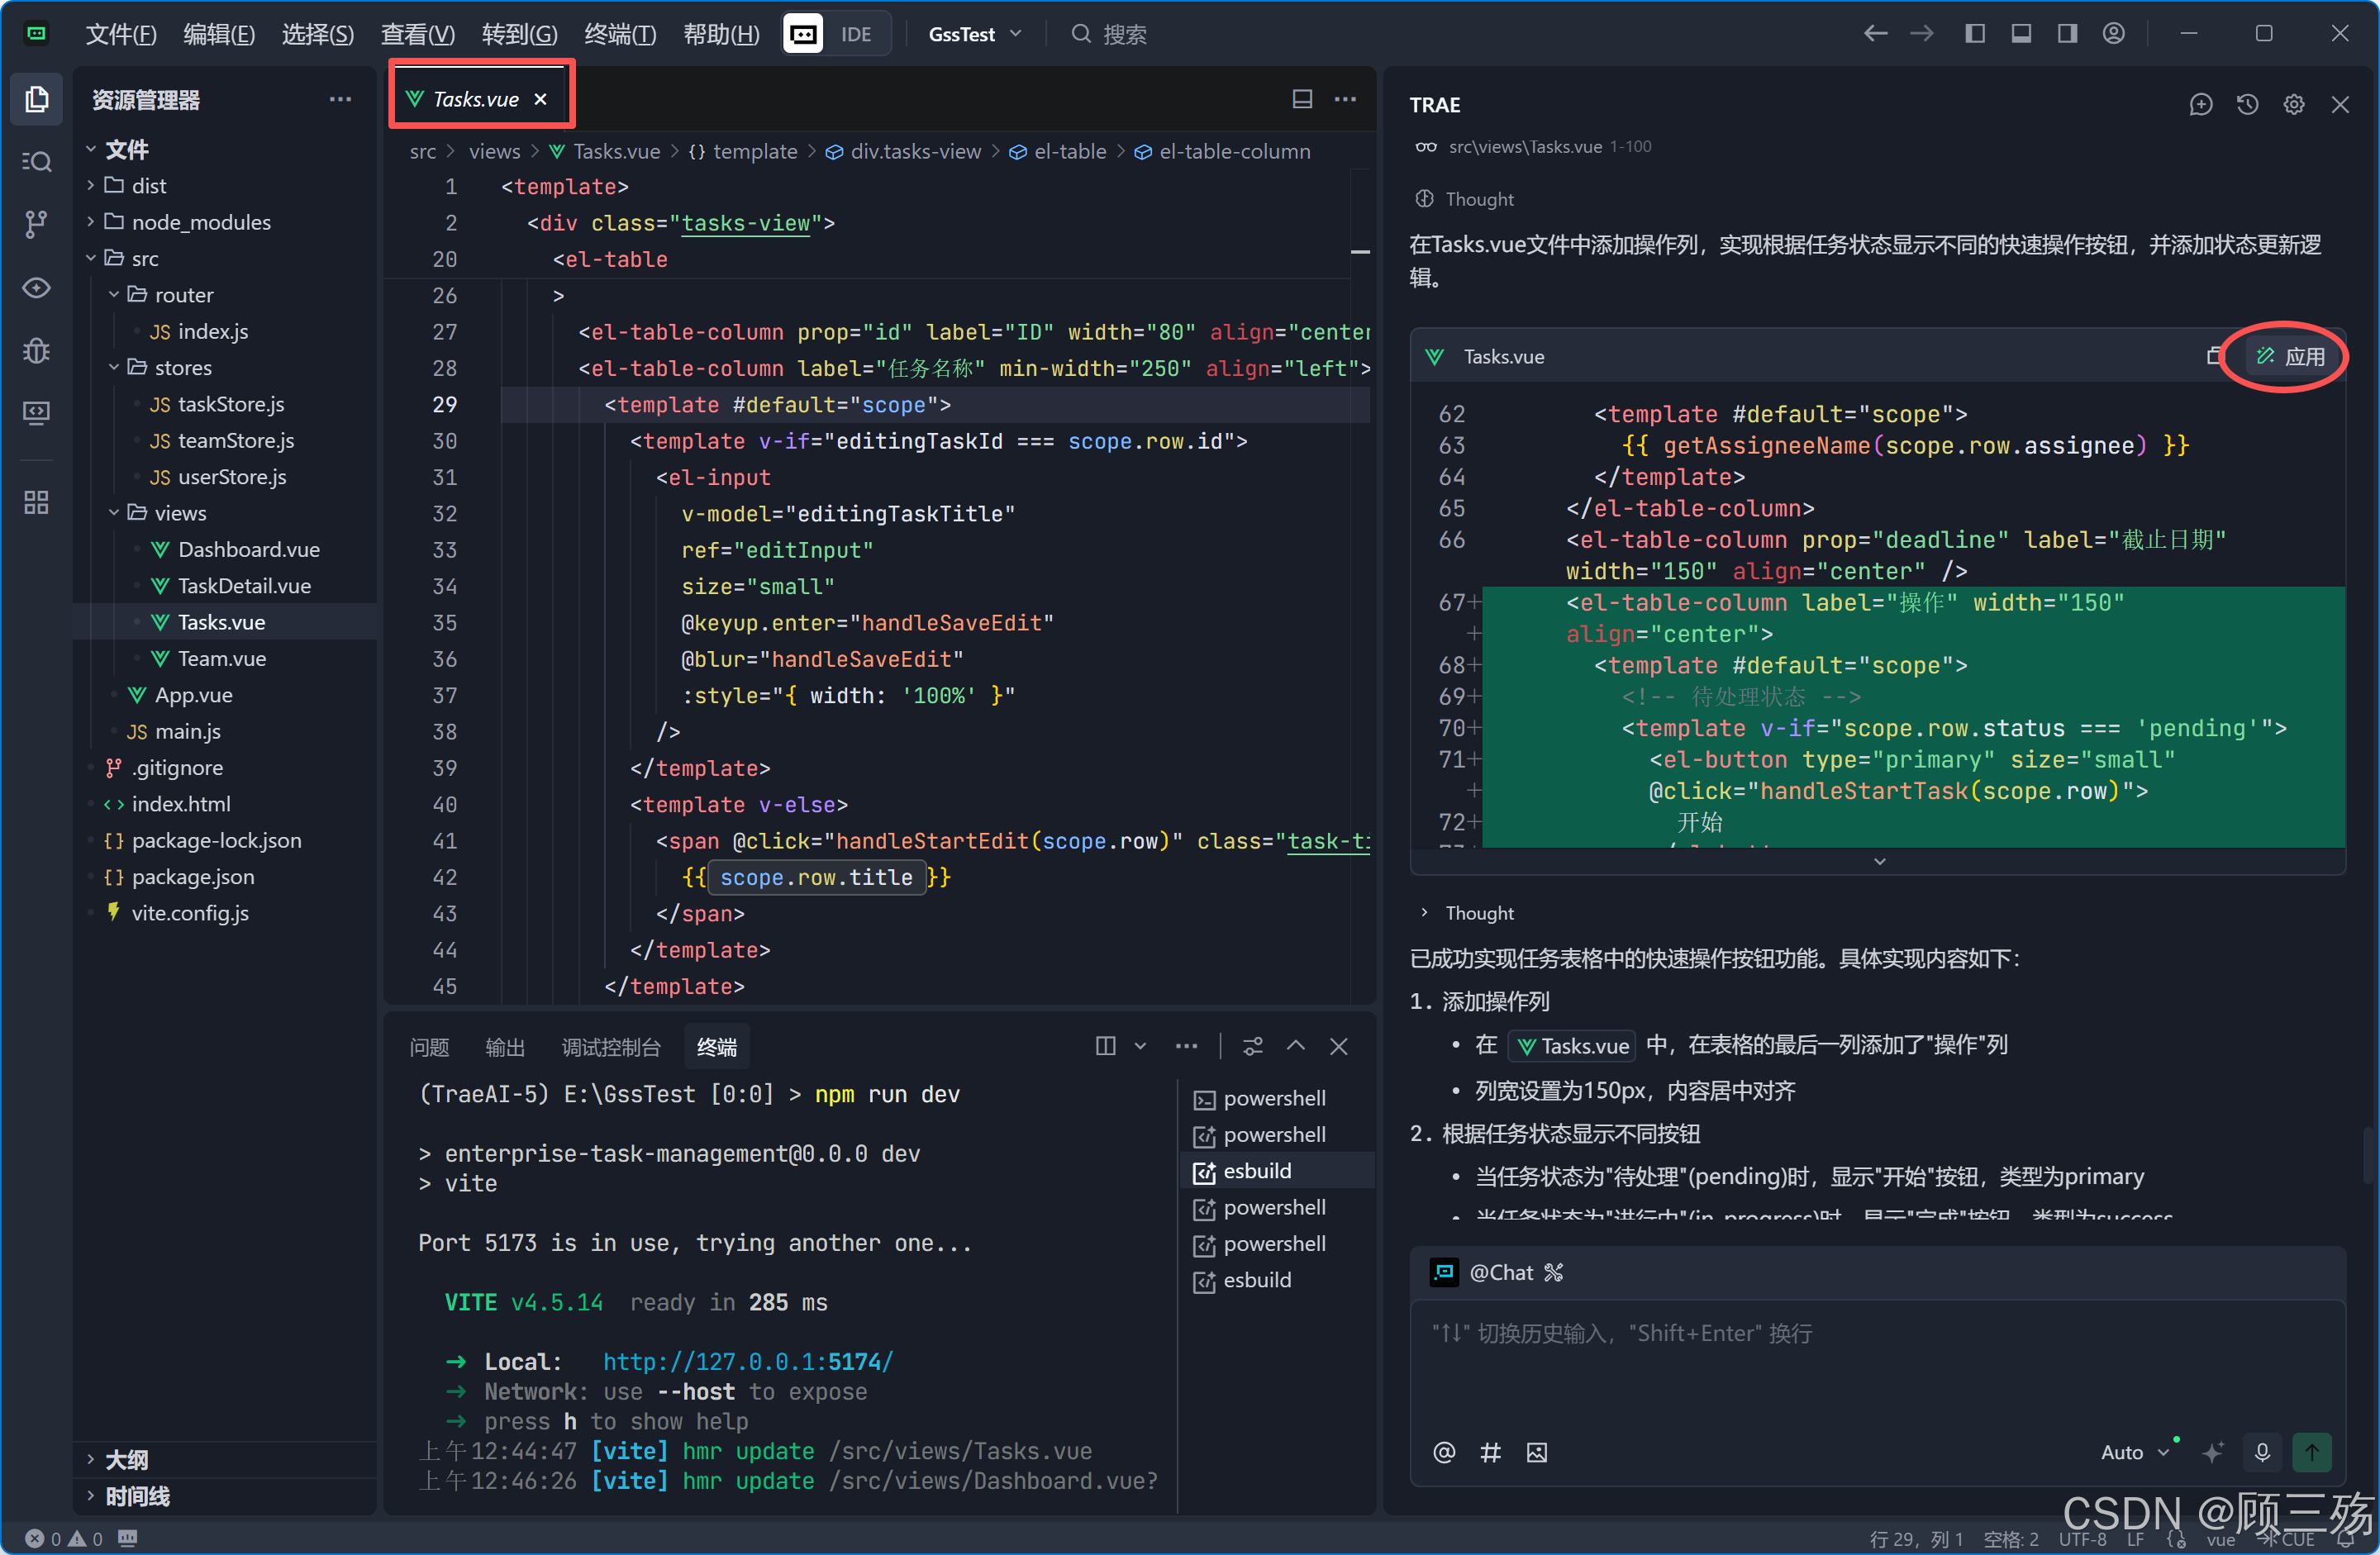Screen dimensions: 2380x1555
Task: Open the Extensions grid icon in sidebar
Action: pyautogui.click(x=37, y=502)
